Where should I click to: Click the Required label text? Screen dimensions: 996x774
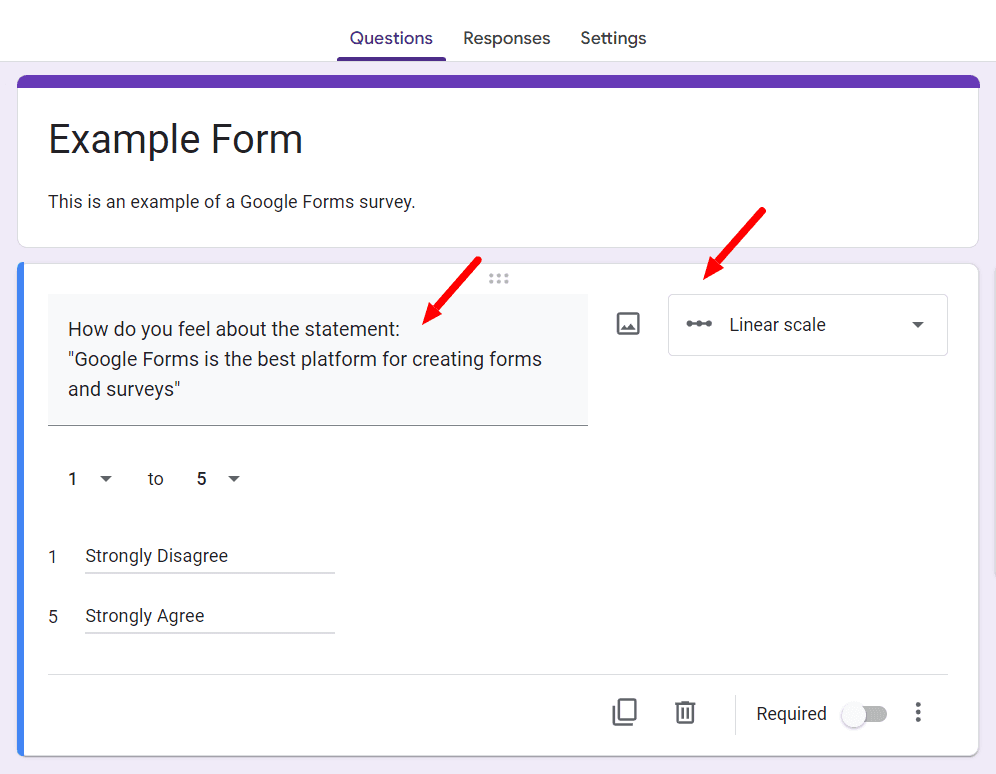[791, 714]
